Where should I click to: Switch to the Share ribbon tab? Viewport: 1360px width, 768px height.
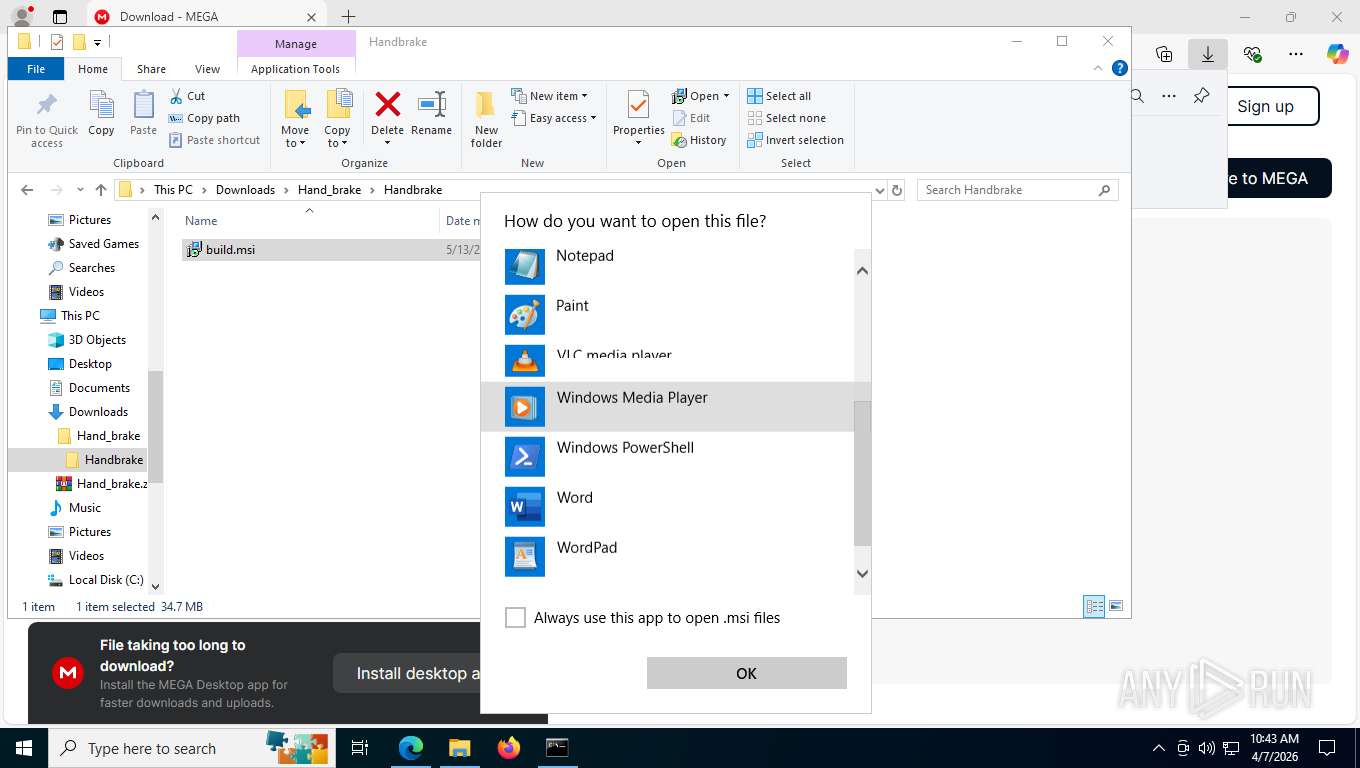coord(152,69)
